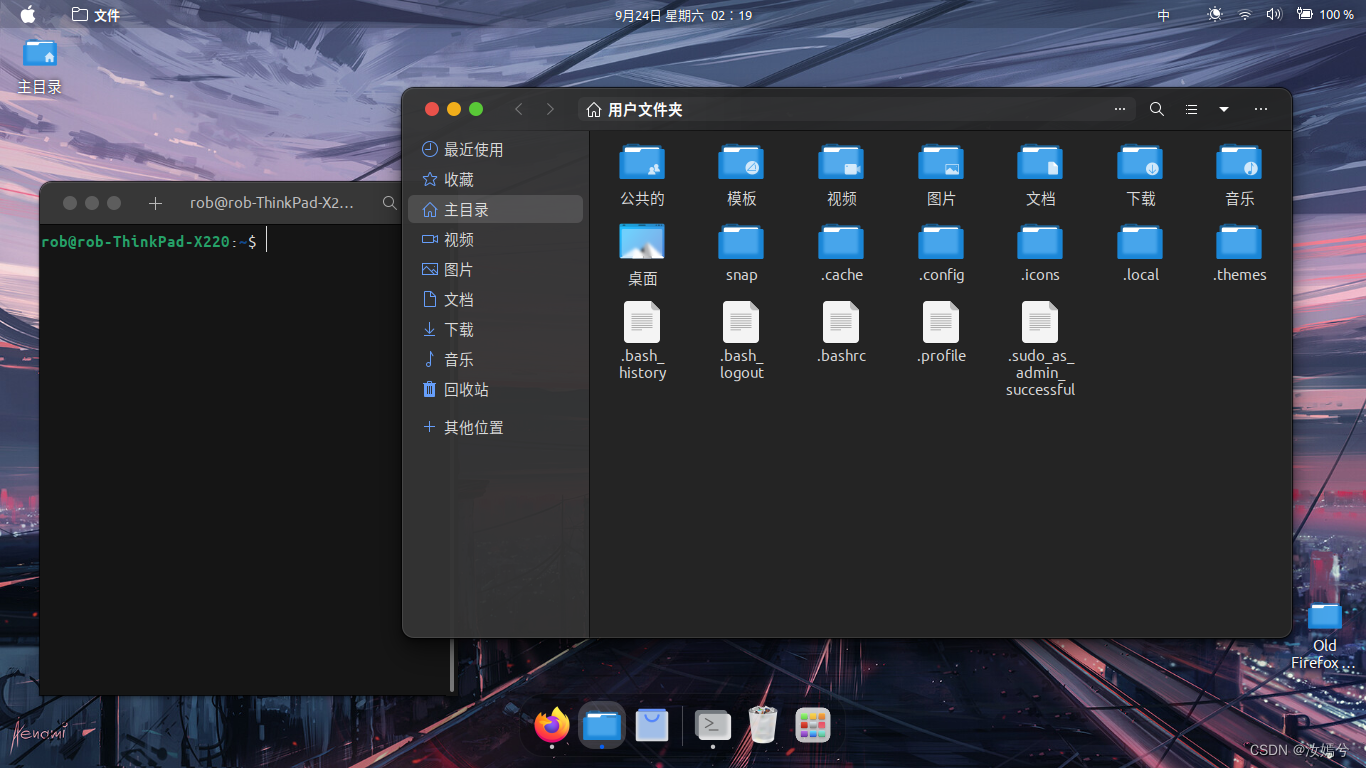The height and width of the screenshot is (768, 1366).
Task: Open input method indicator 中
Action: [1163, 15]
